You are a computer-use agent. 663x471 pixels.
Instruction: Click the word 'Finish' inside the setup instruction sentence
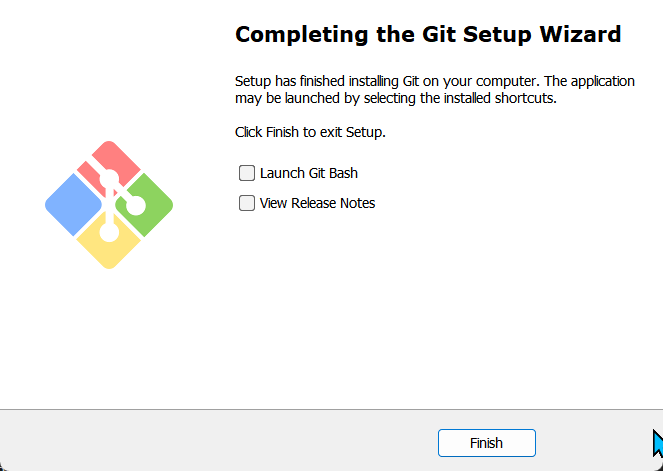[x=282, y=132]
